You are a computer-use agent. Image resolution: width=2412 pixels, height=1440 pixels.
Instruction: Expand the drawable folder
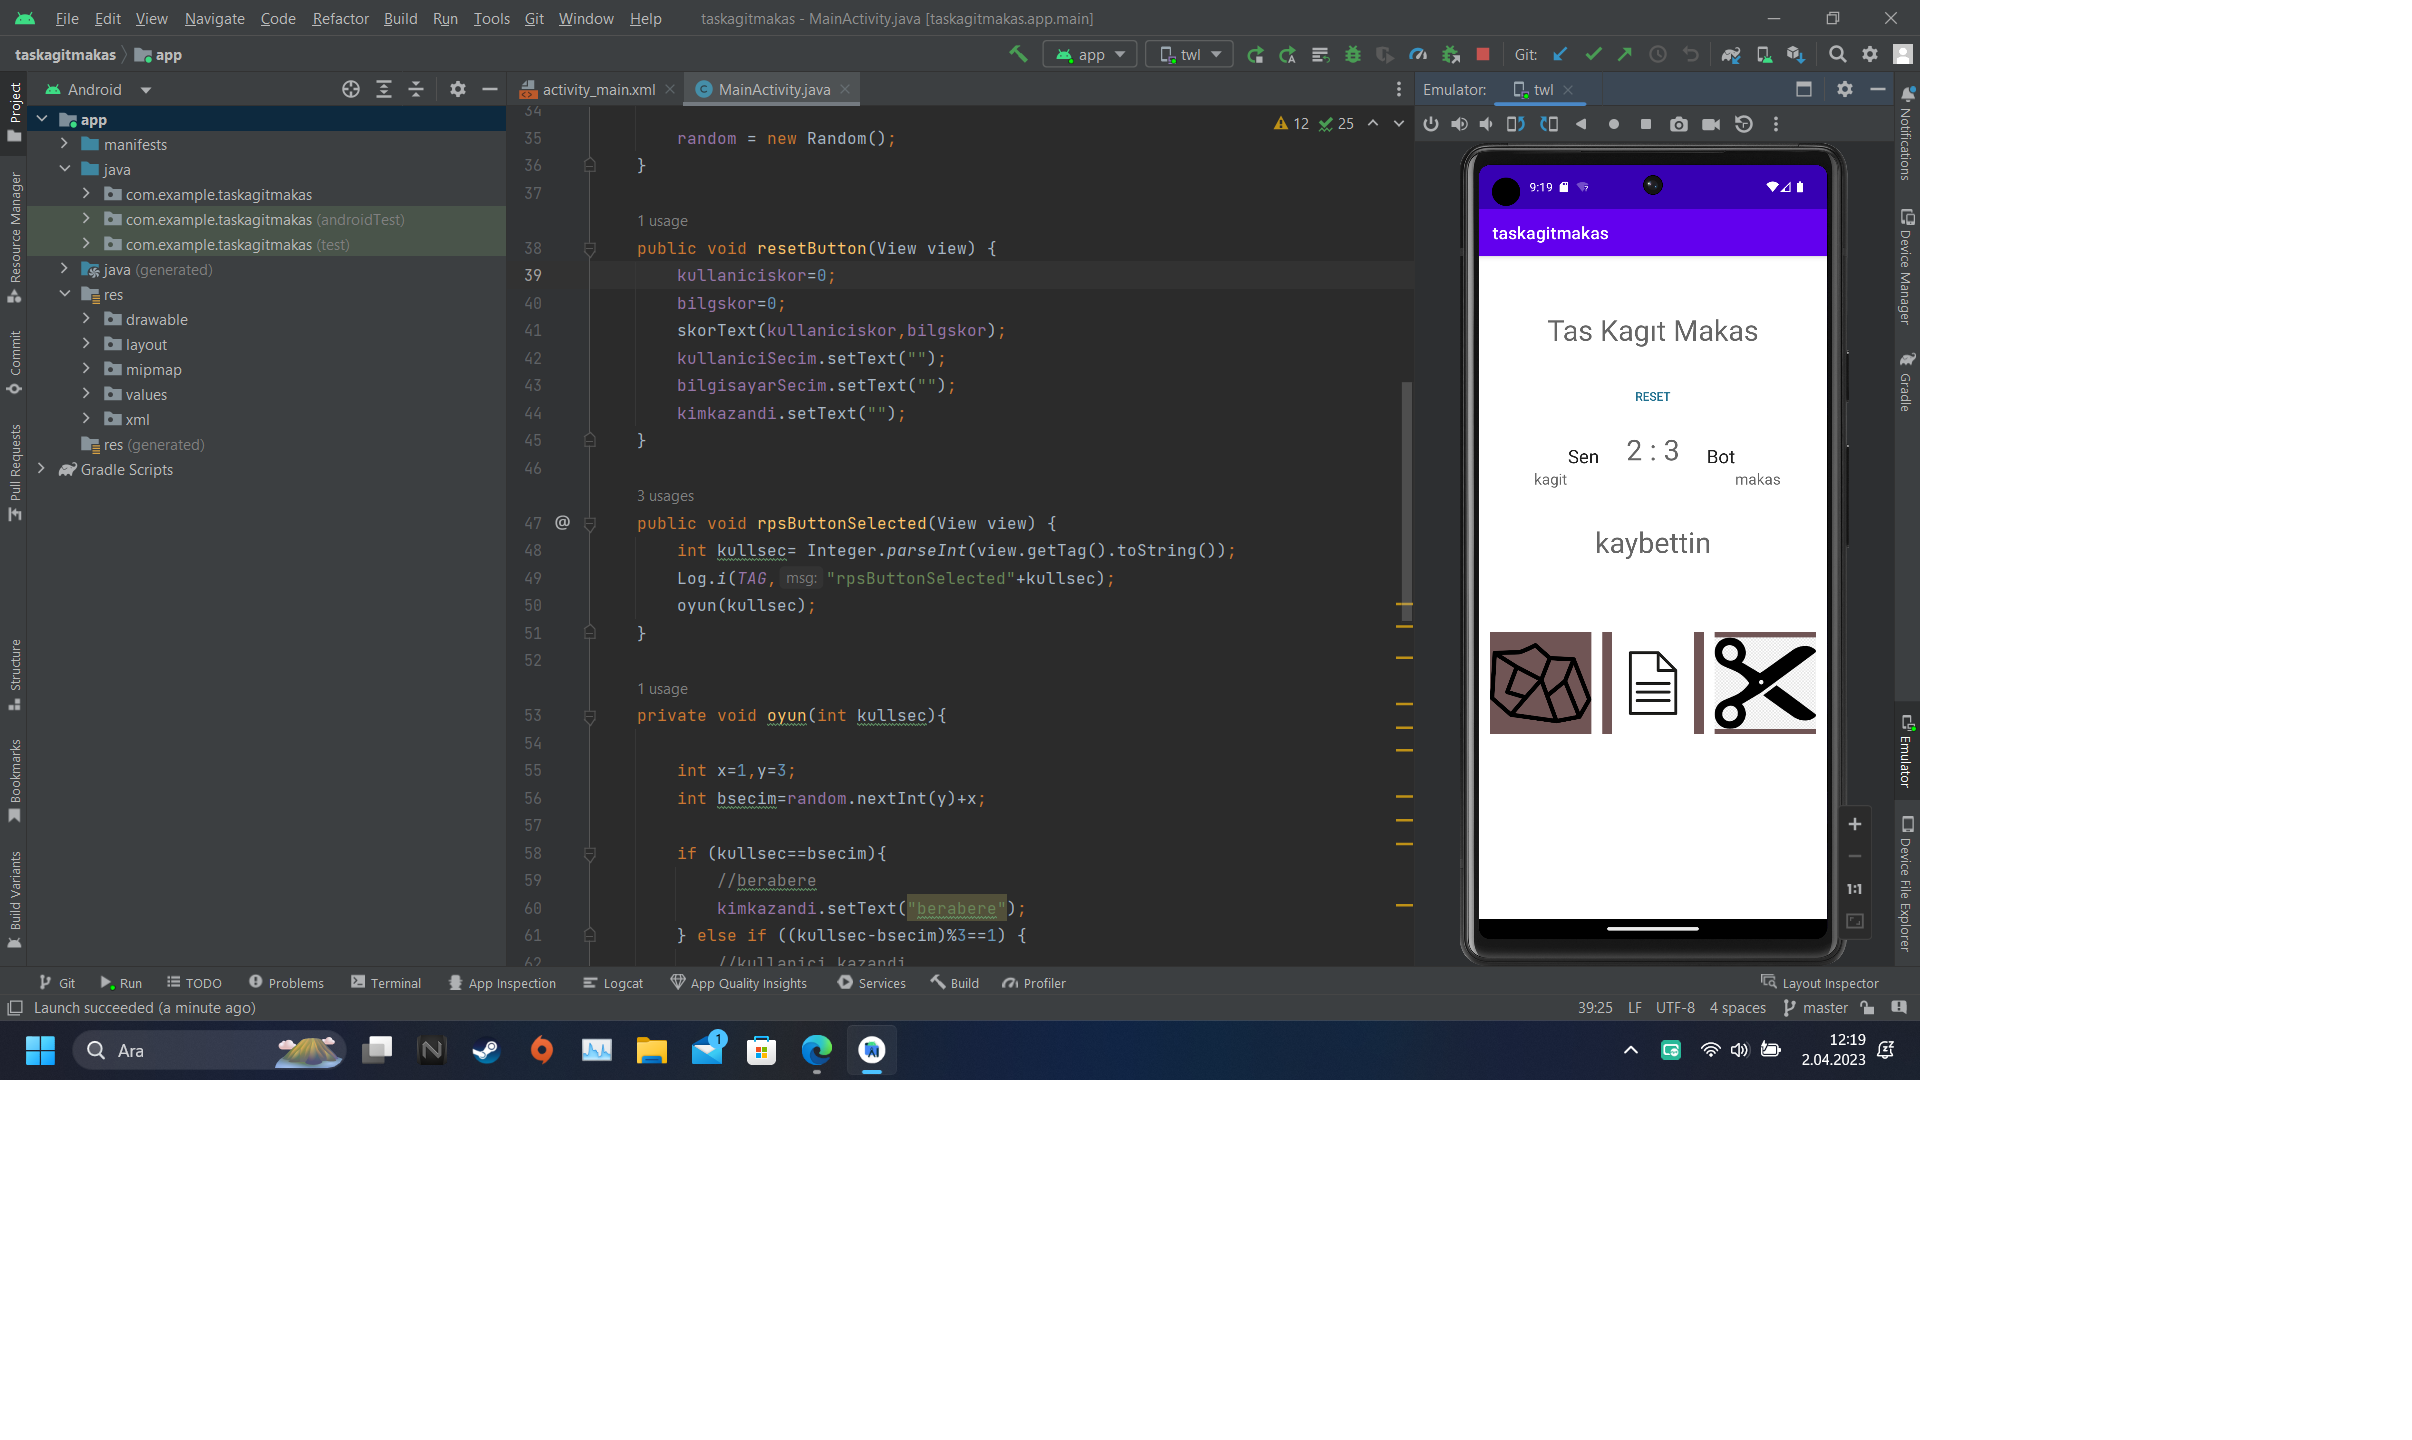tap(86, 319)
